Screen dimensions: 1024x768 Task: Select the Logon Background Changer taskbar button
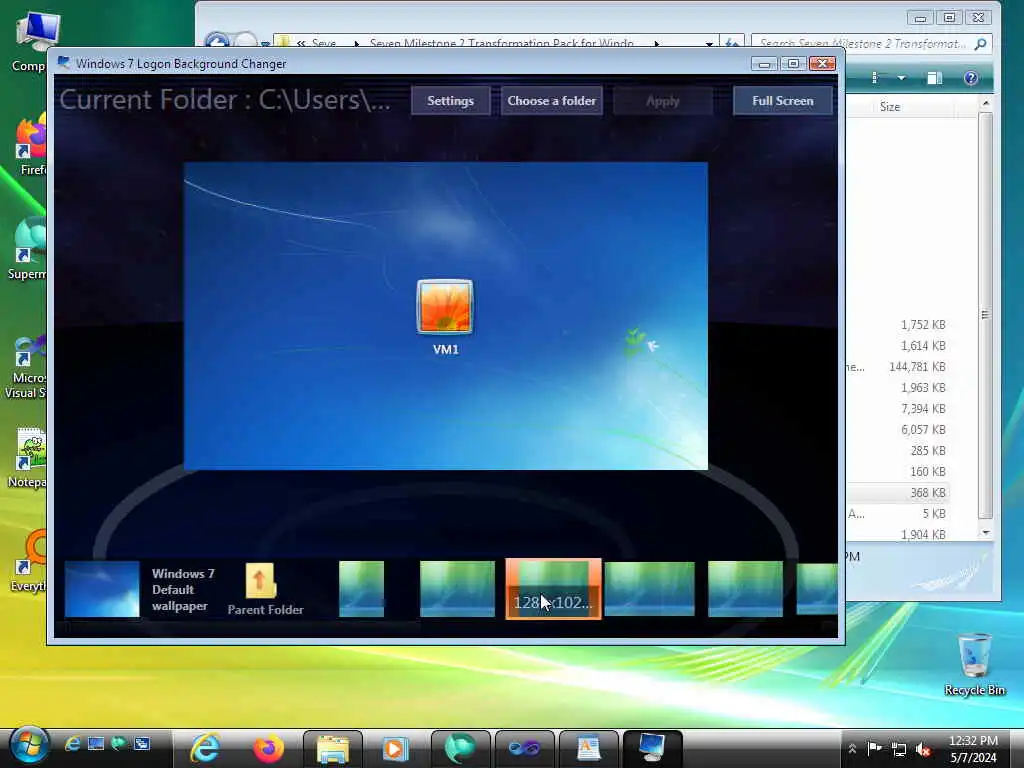point(652,748)
